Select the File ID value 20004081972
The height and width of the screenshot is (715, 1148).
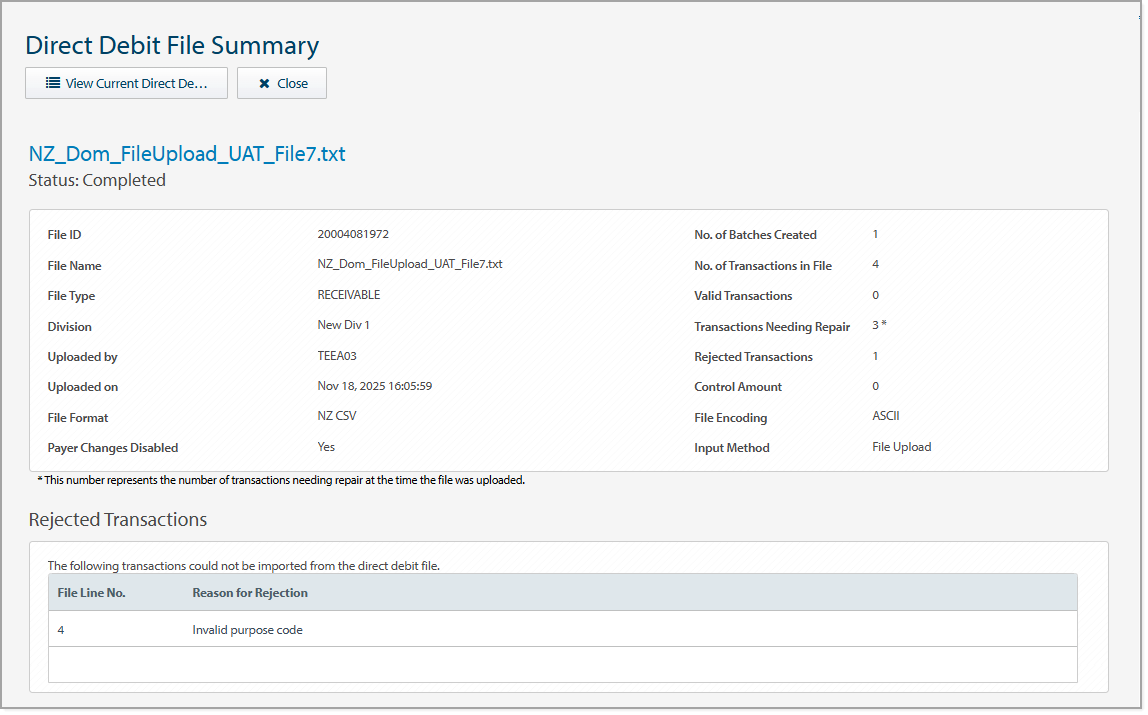click(x=352, y=234)
